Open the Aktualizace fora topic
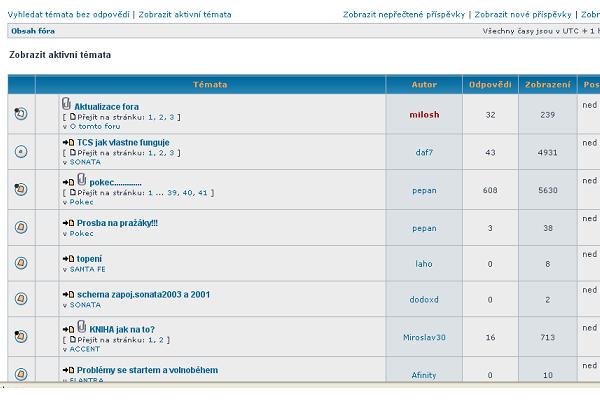Image resolution: width=600 pixels, height=400 pixels. click(x=106, y=107)
